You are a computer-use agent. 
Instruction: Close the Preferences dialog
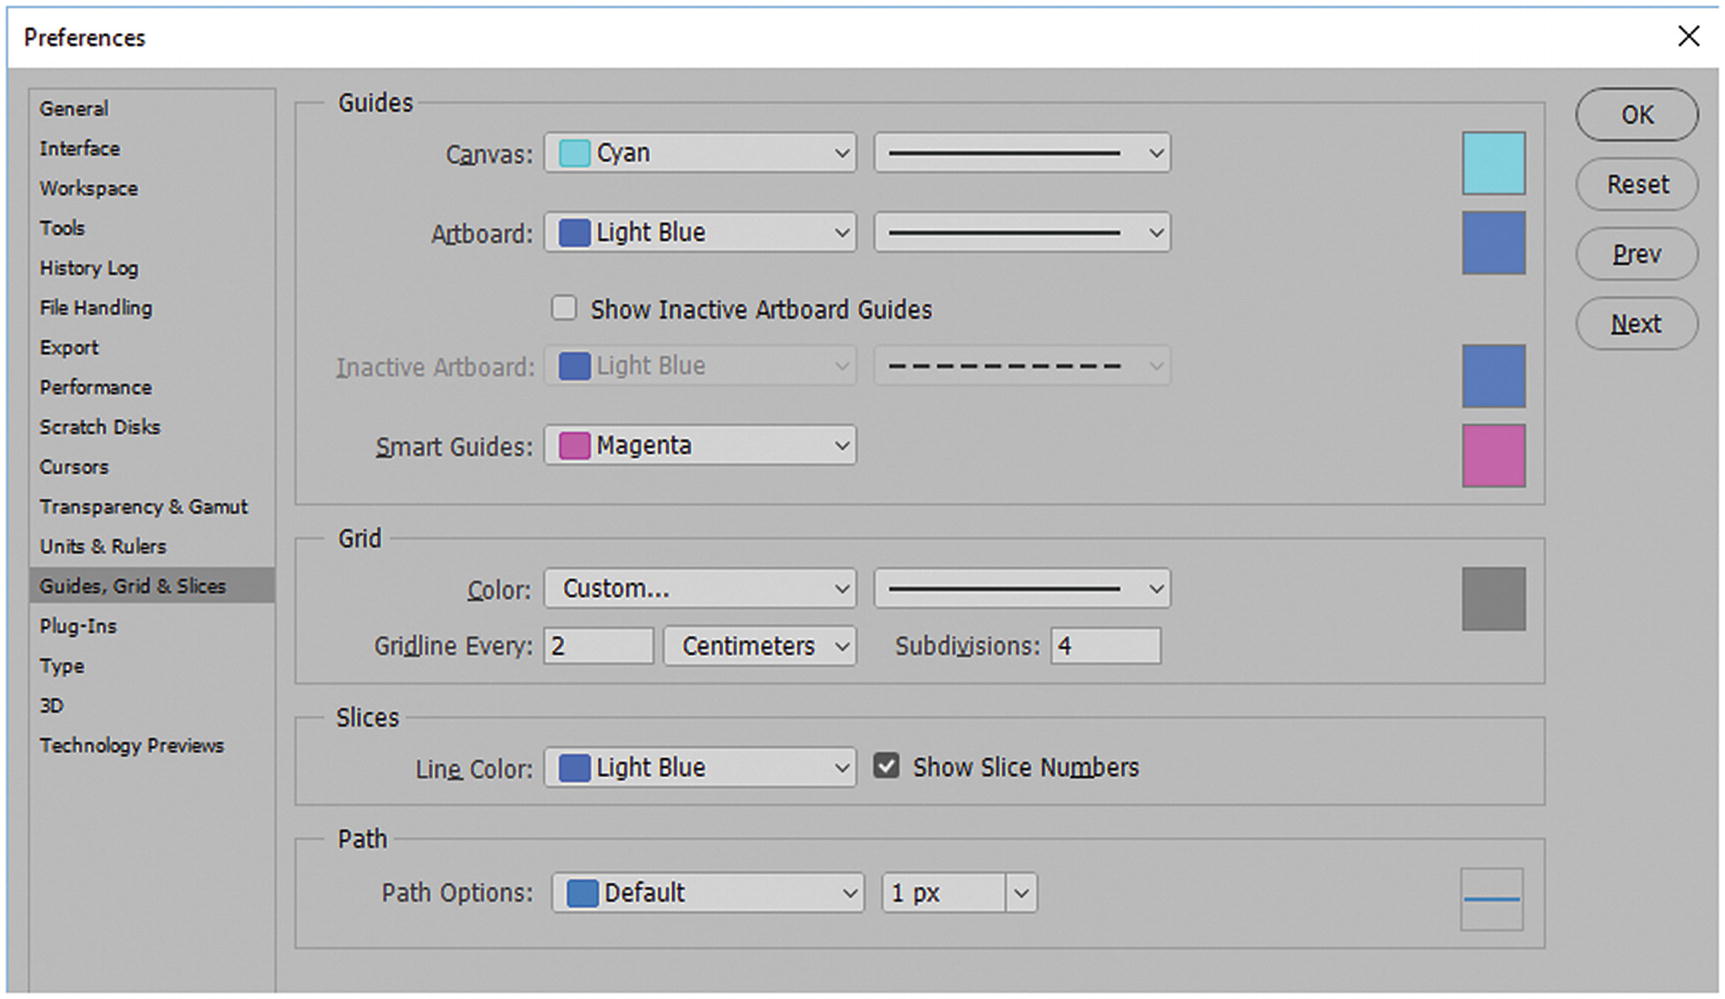(x=1688, y=37)
